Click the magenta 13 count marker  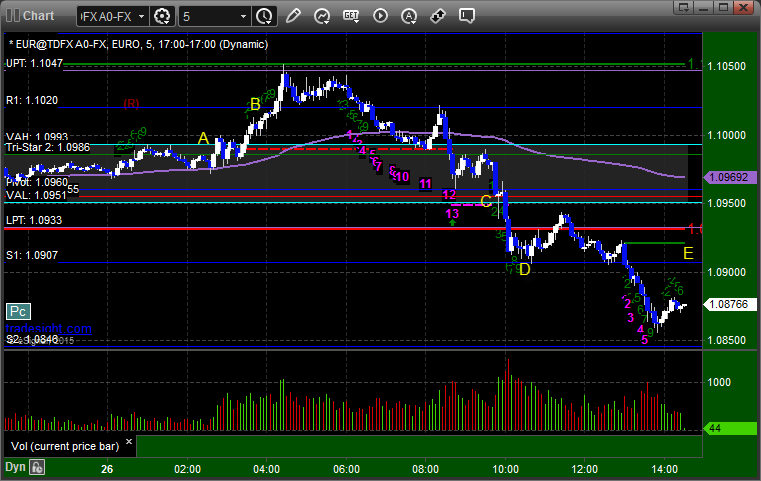click(452, 214)
